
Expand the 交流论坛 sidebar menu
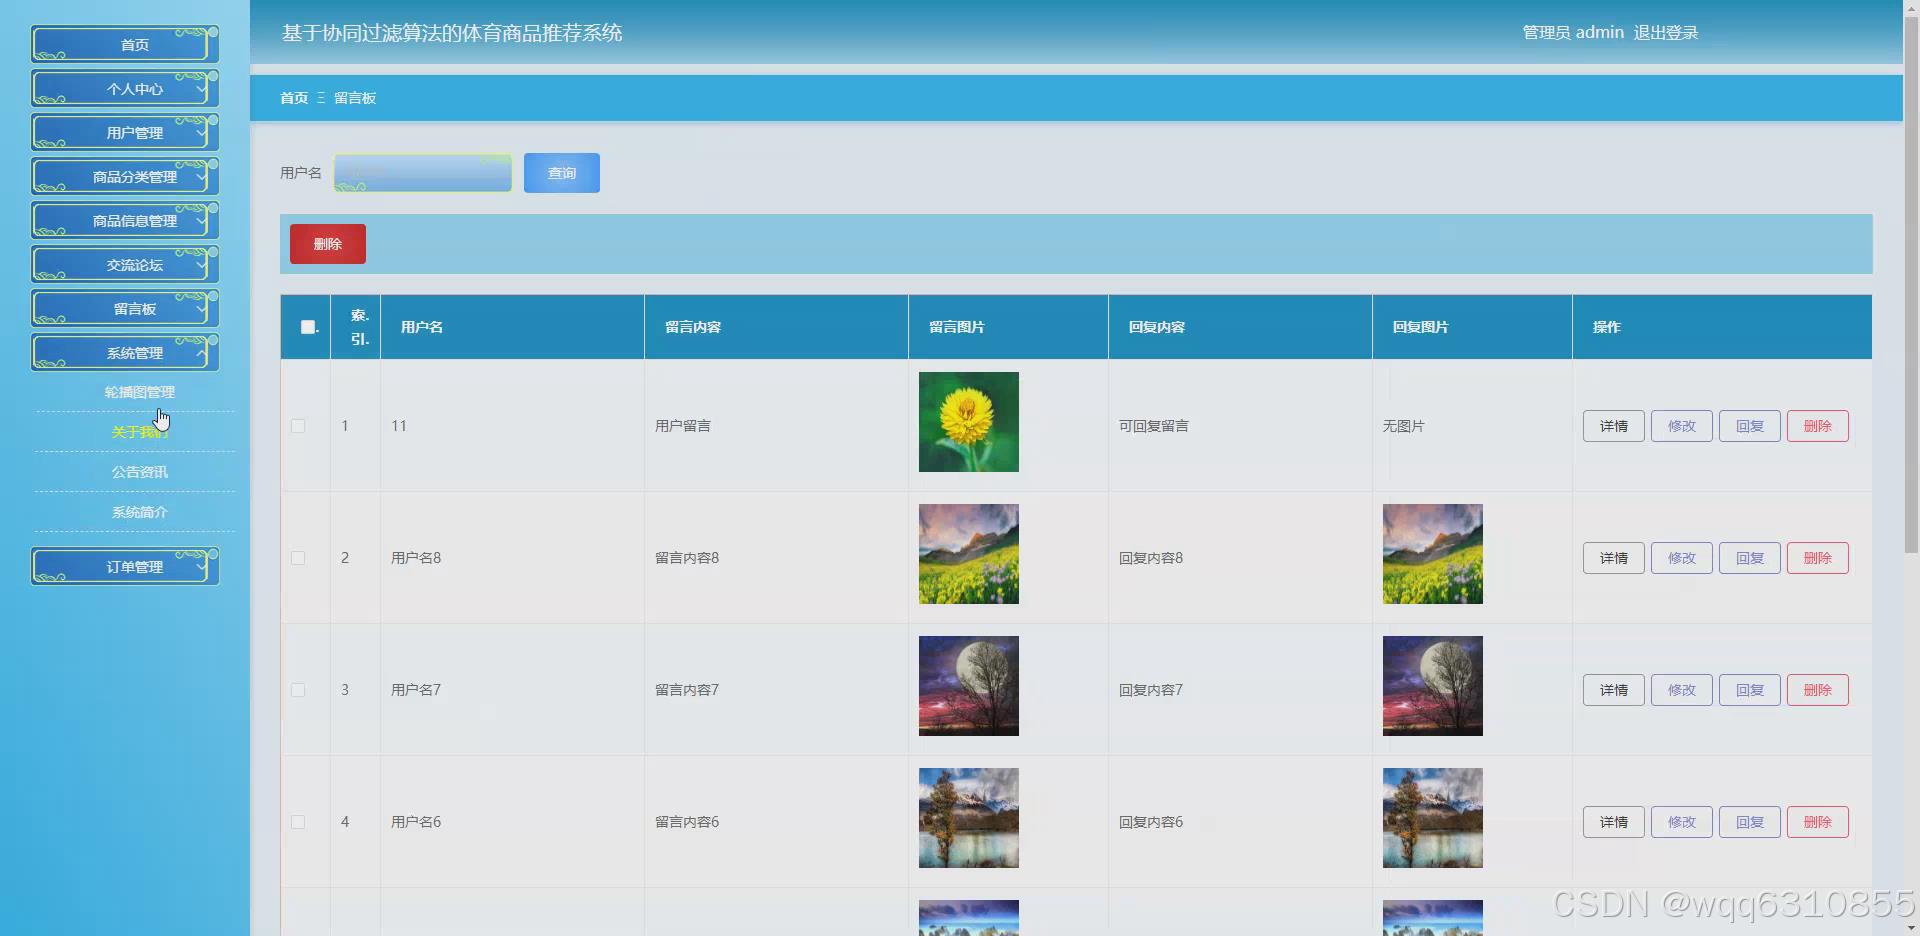pyautogui.click(x=125, y=265)
